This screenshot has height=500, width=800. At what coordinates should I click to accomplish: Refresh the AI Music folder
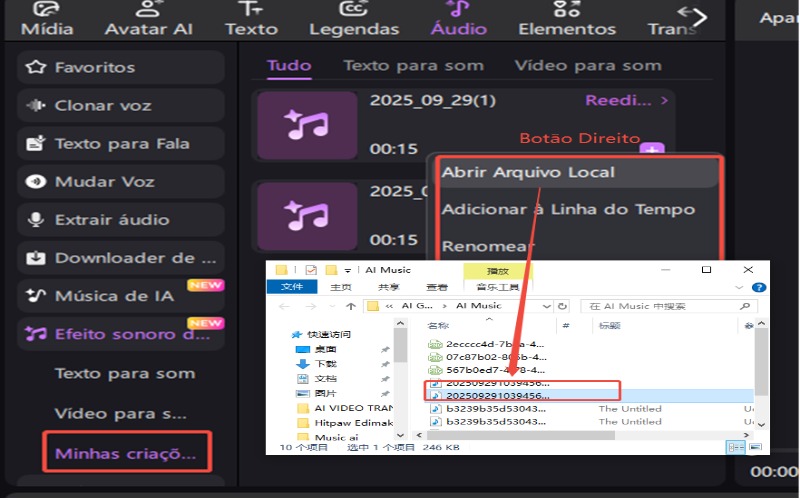pyautogui.click(x=562, y=306)
